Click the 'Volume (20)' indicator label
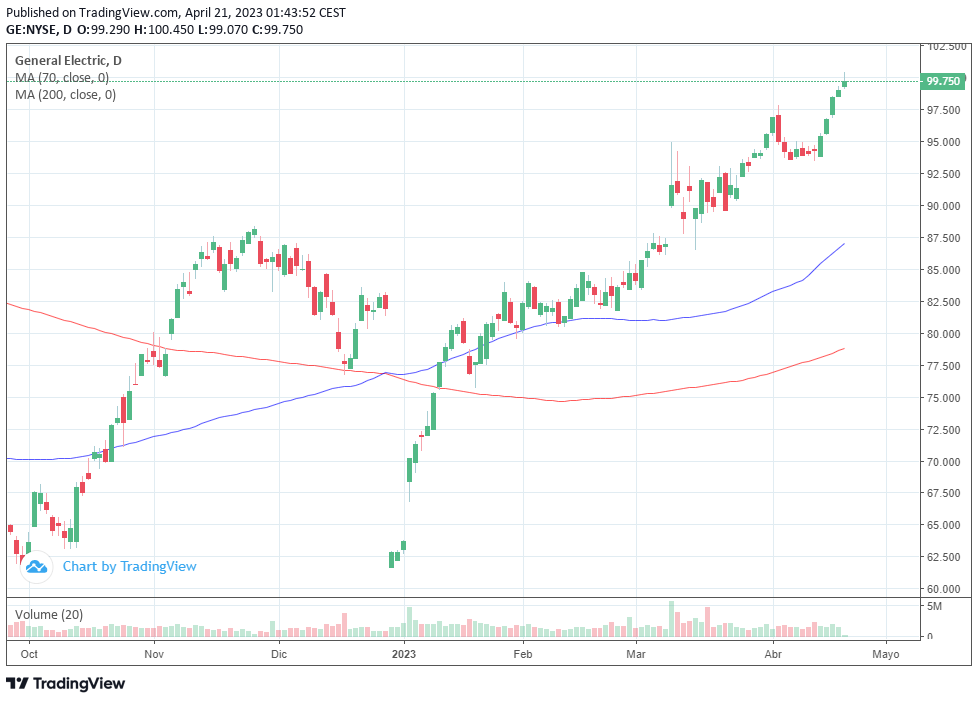This screenshot has height=702, width=978. (49, 614)
